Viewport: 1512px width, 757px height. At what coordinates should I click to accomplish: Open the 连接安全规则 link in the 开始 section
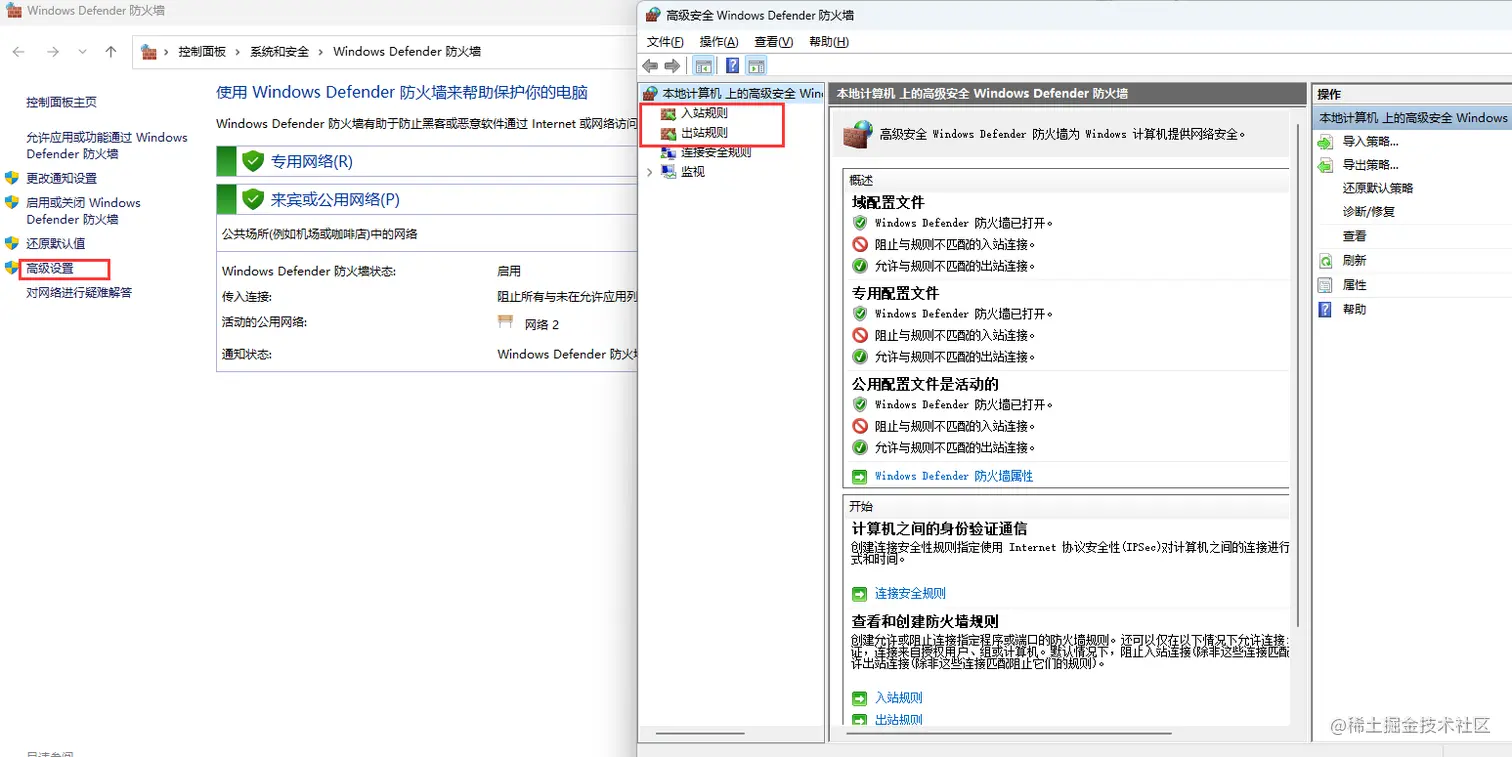910,593
